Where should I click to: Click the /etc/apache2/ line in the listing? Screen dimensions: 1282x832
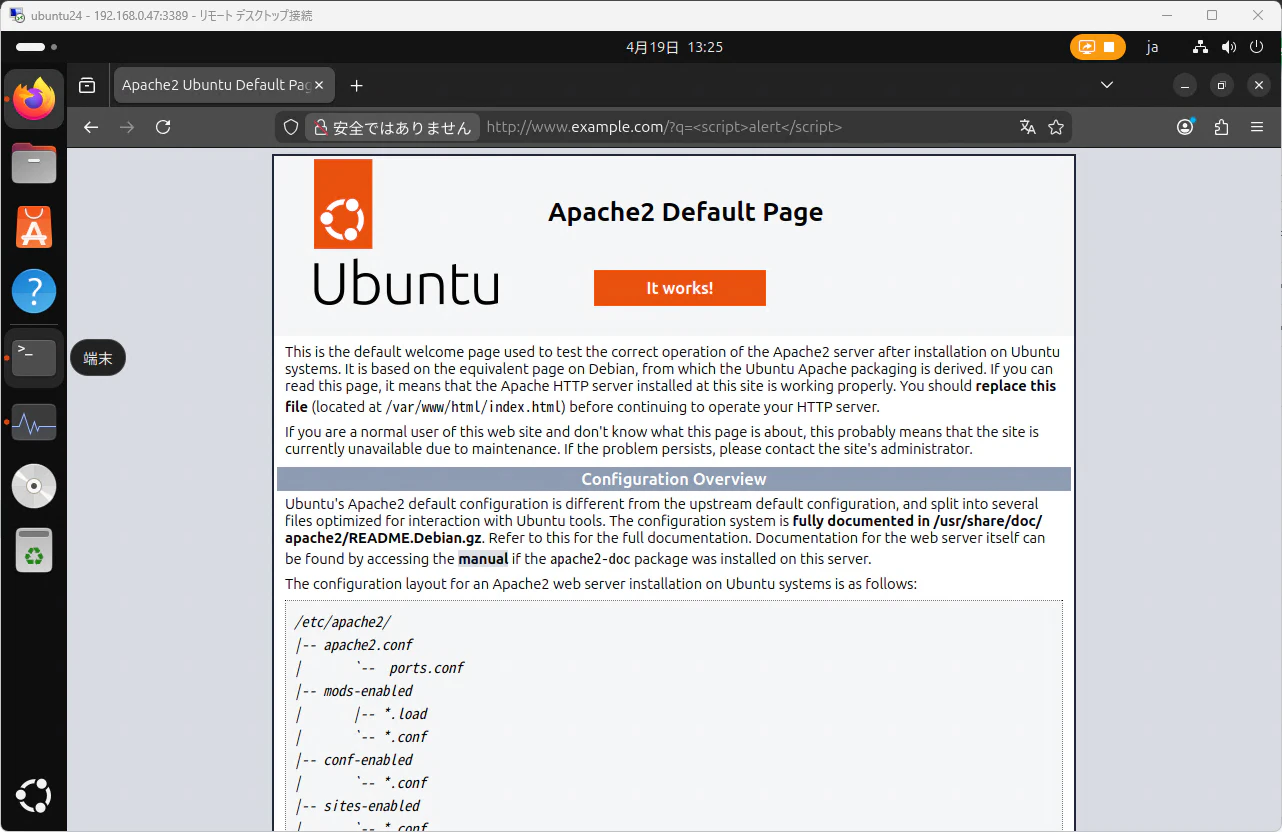click(343, 622)
